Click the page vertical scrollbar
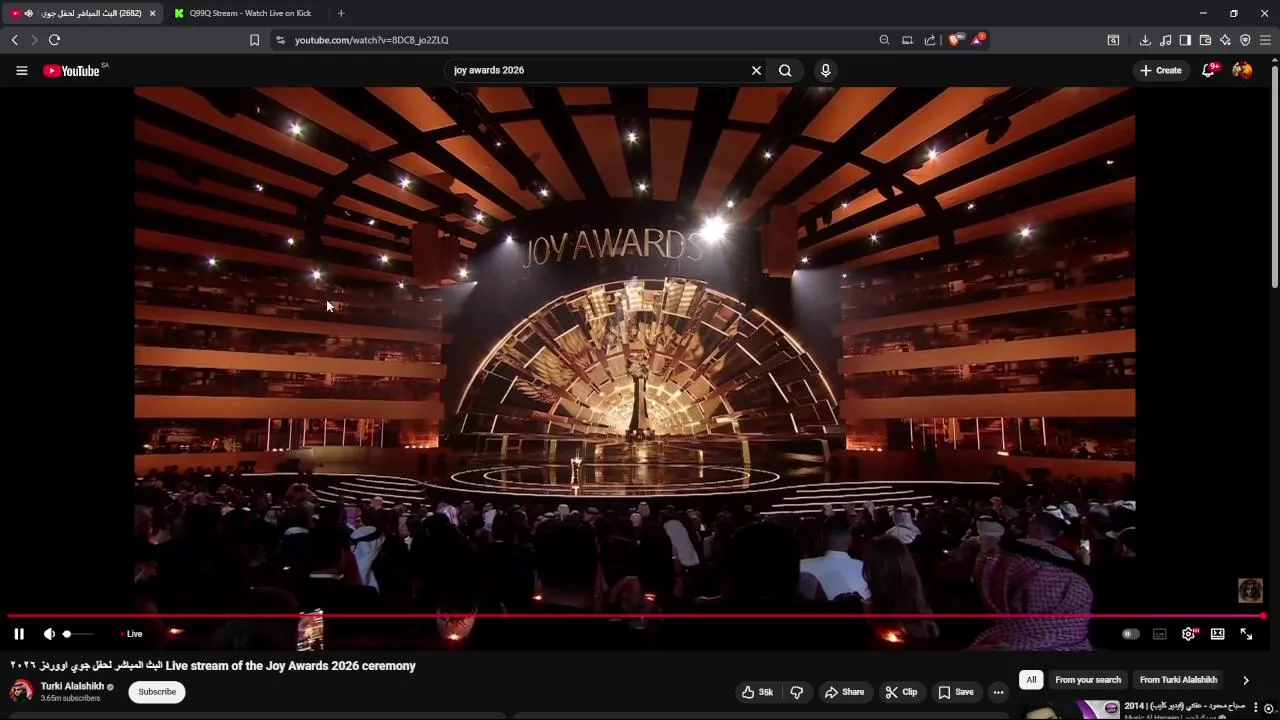The height and width of the screenshot is (720, 1280). pyautogui.click(x=1274, y=175)
